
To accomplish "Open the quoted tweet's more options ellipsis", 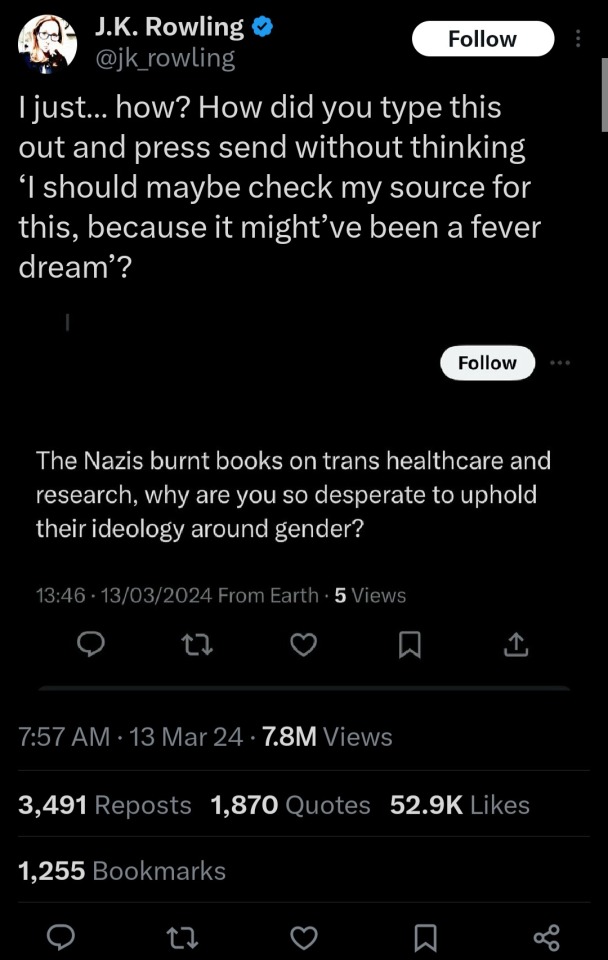I will click(559, 363).
